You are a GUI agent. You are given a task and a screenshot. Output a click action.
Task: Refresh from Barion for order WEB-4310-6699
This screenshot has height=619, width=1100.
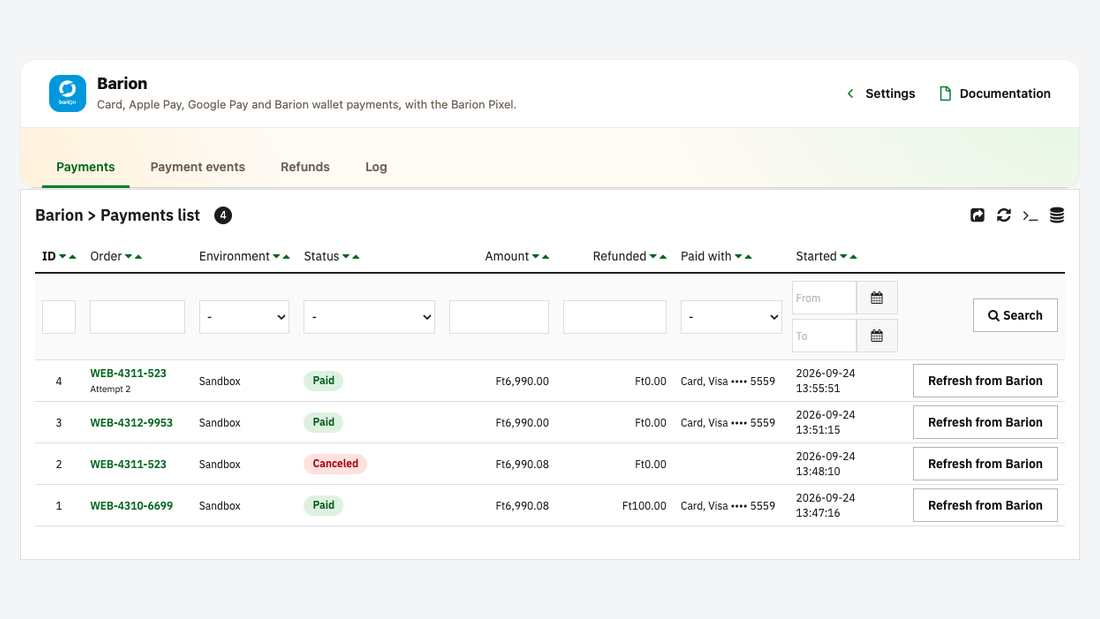point(985,505)
